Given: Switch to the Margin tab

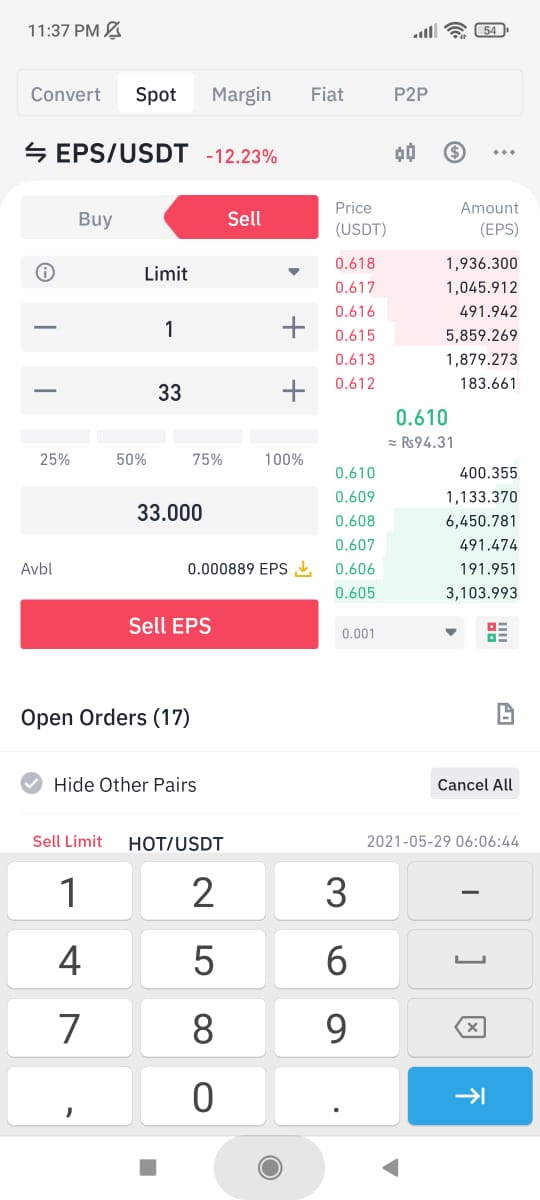Looking at the screenshot, I should 241,95.
